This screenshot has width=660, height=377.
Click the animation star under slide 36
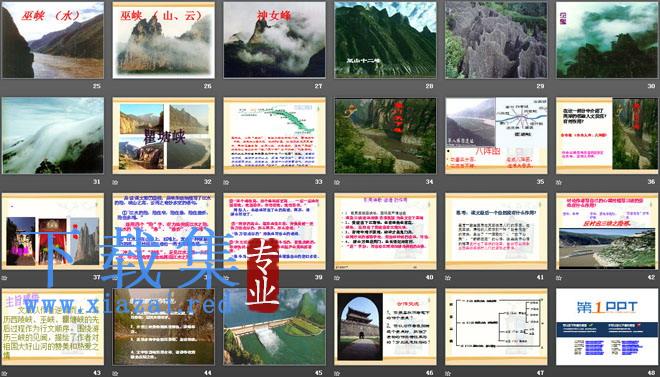click(x=559, y=183)
